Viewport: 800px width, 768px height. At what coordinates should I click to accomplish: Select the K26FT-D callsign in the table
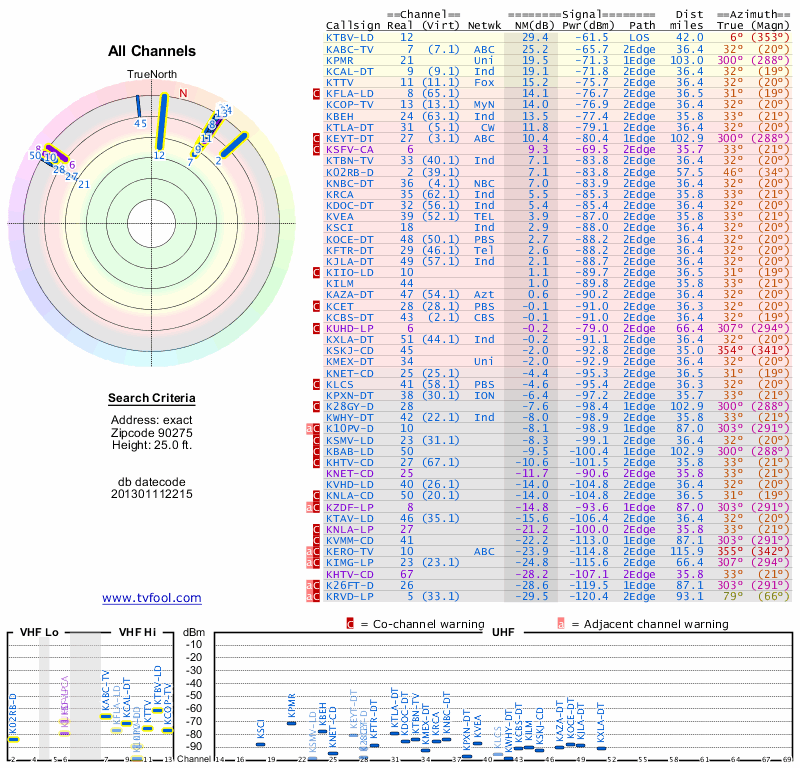pyautogui.click(x=350, y=585)
